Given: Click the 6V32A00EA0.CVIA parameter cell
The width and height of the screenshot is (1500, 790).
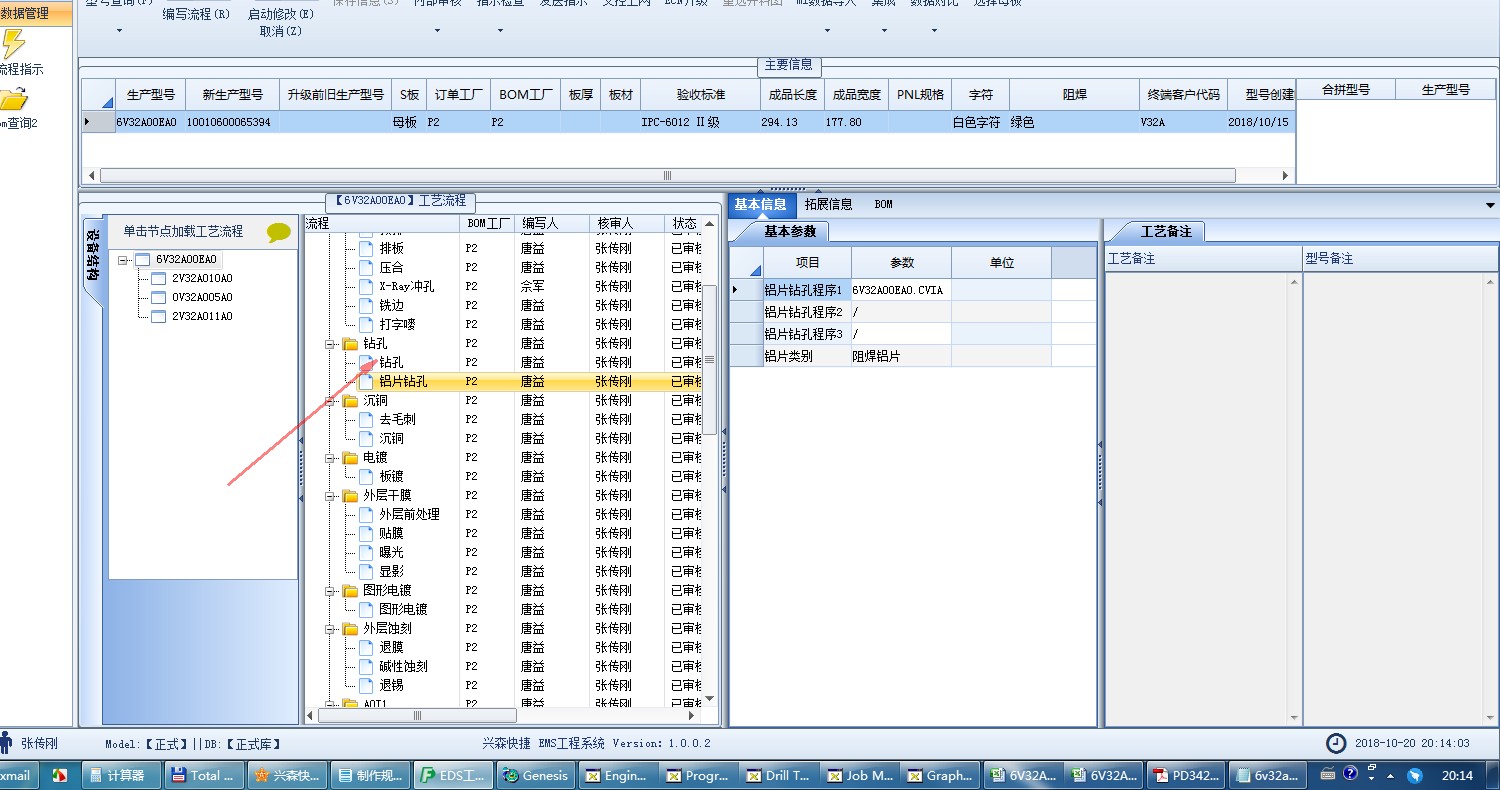Looking at the screenshot, I should pos(901,290).
